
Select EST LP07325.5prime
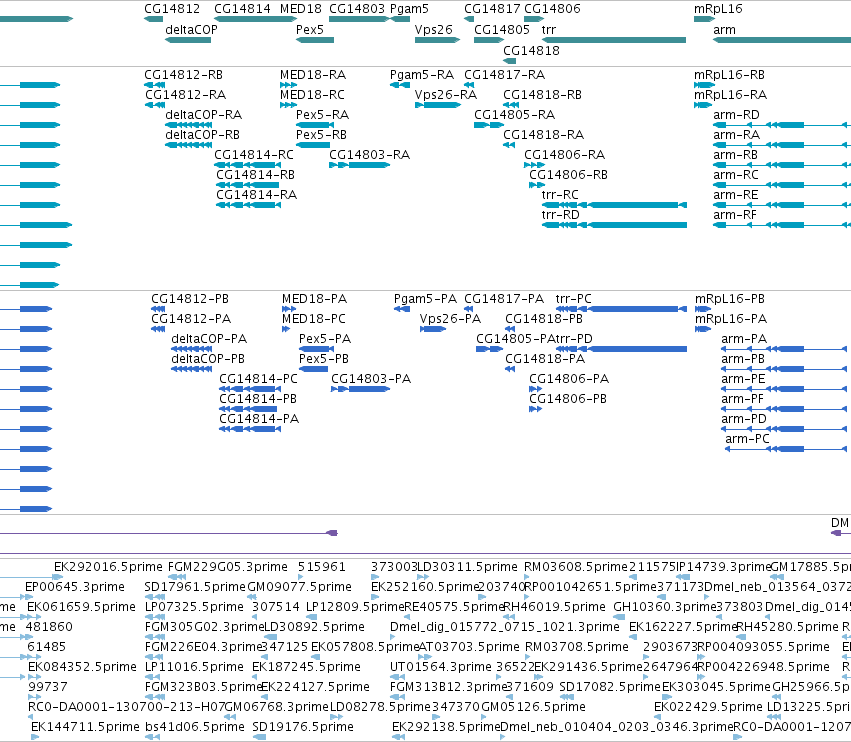click(194, 607)
